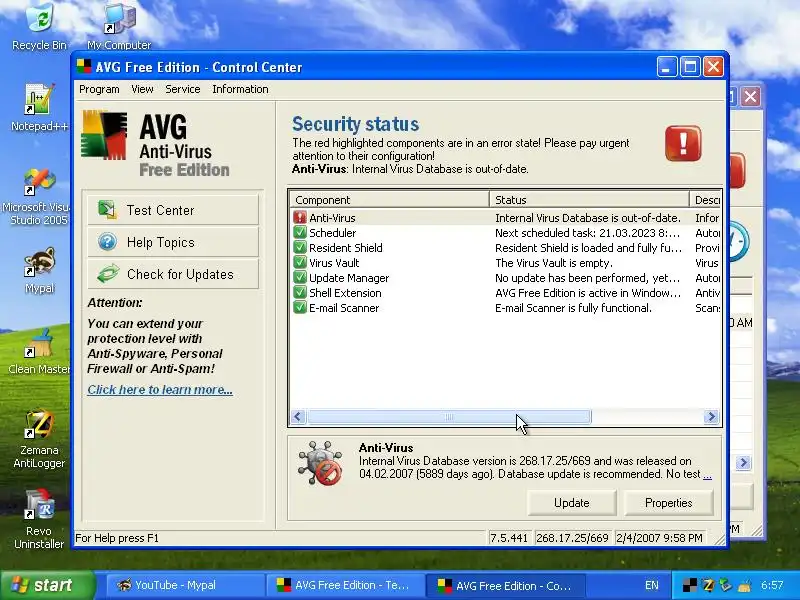Open the Windows Start menu
800x600 pixels.
(x=48, y=585)
